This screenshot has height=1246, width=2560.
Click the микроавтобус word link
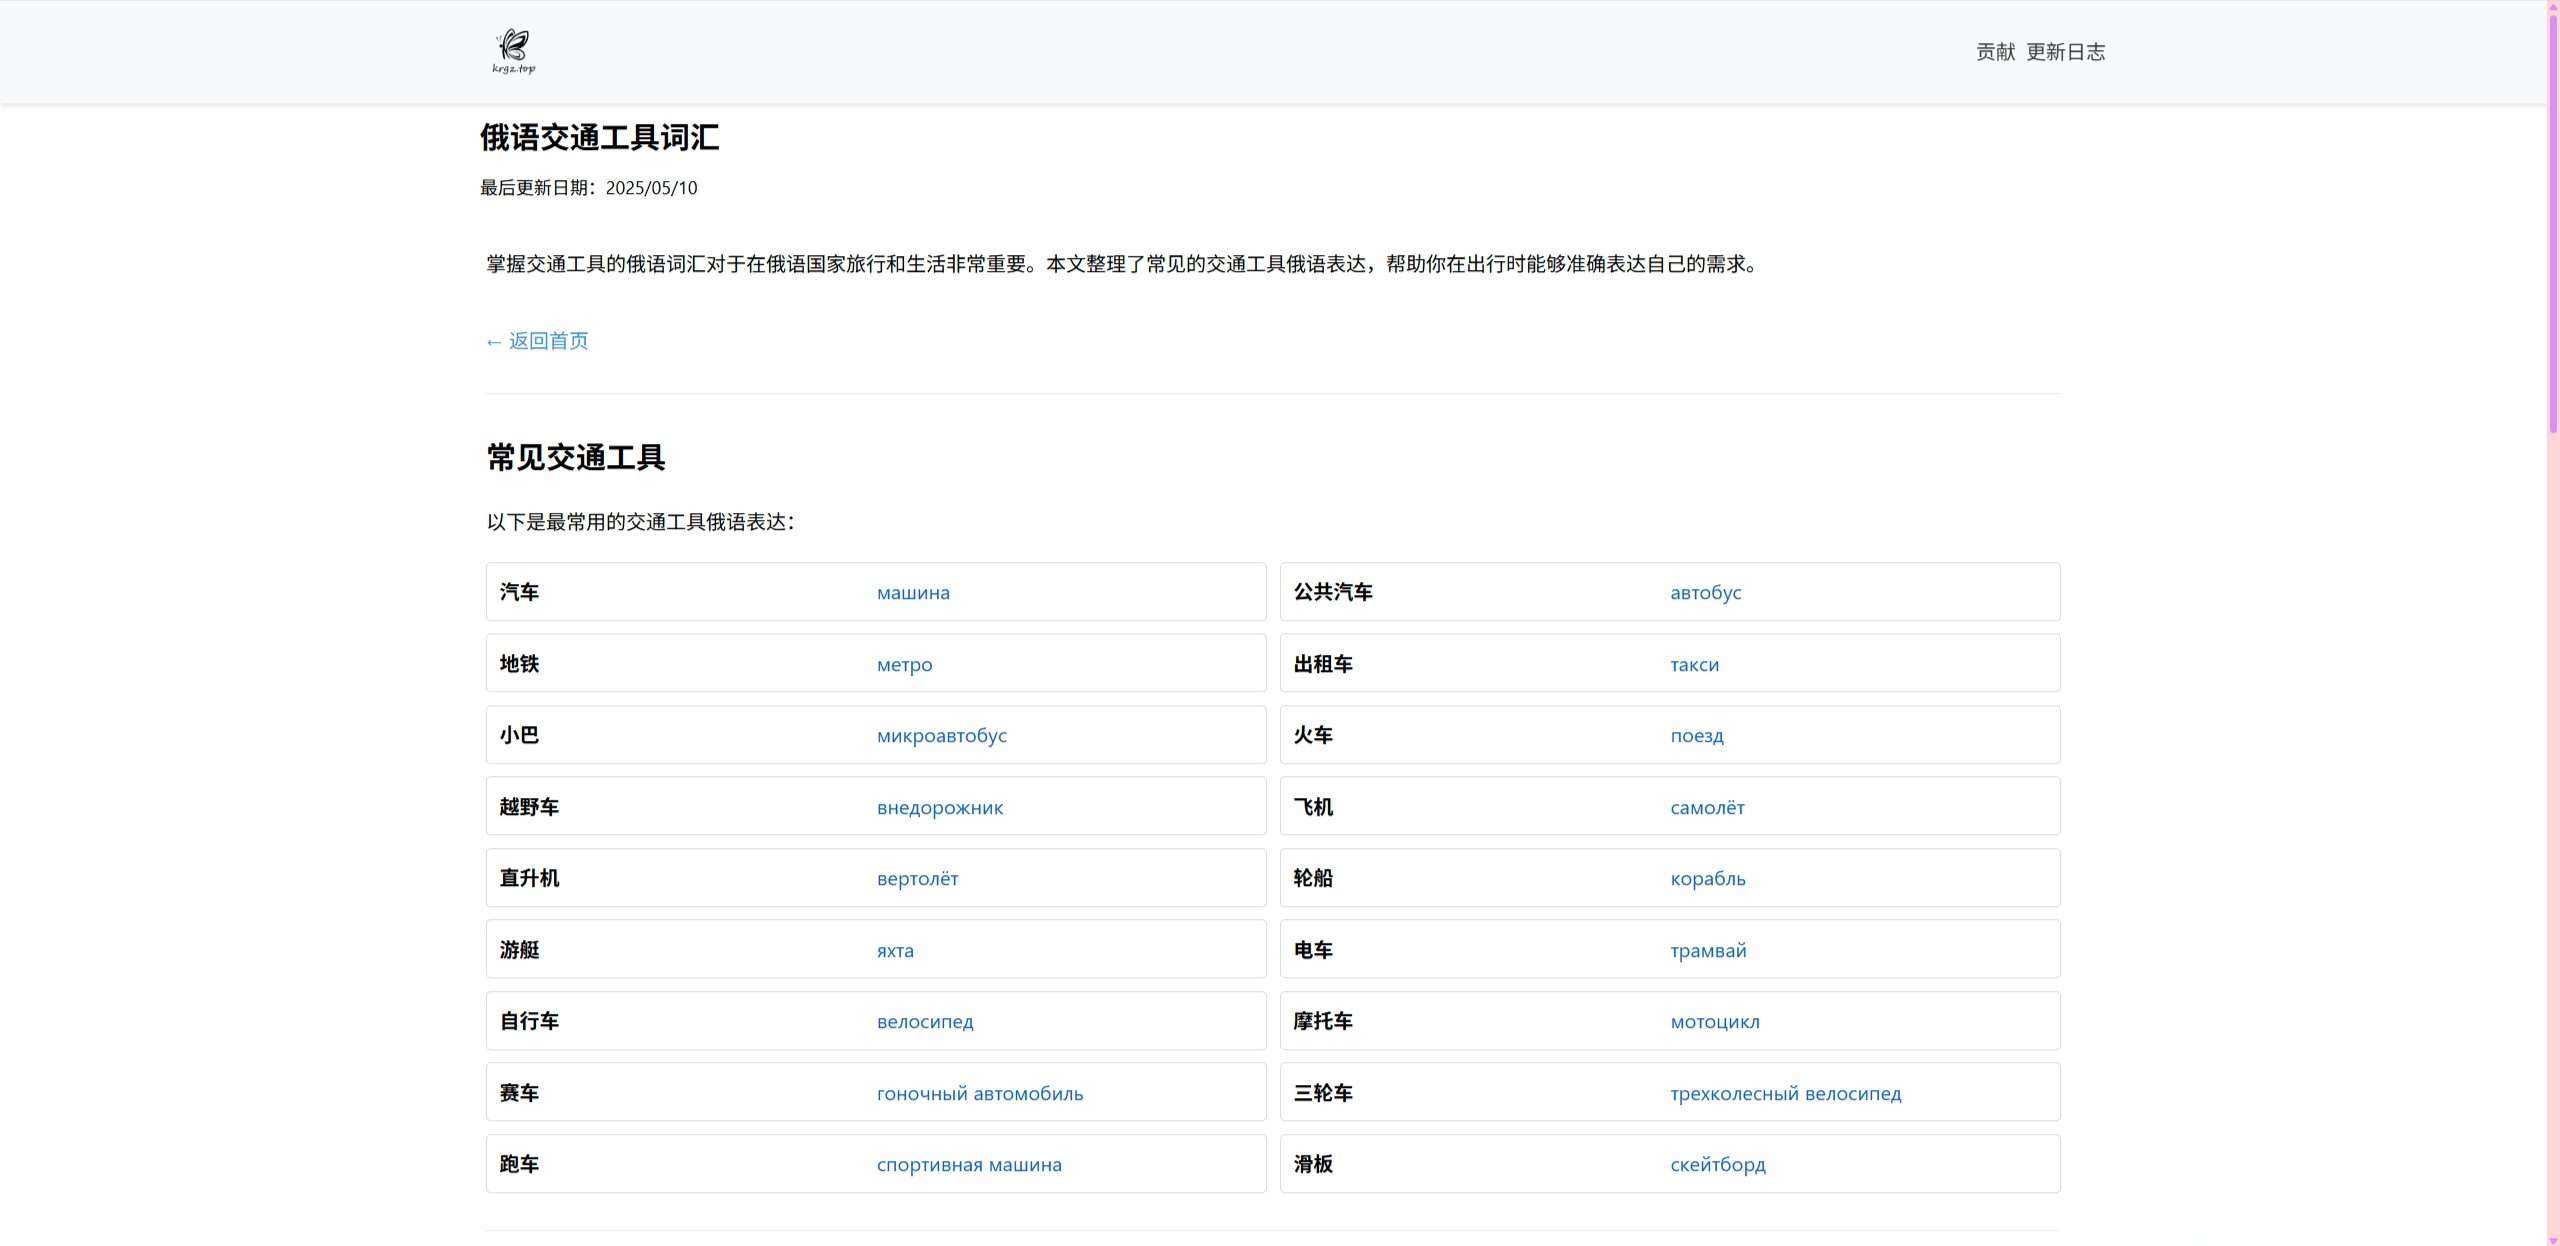pos(941,736)
